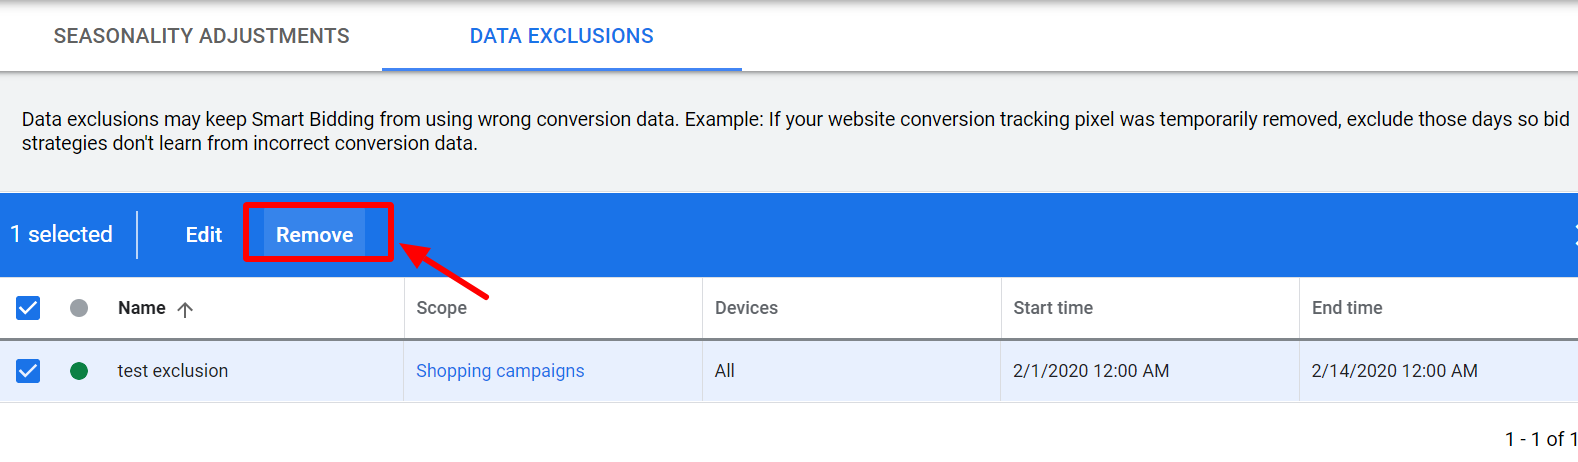
Task: Open the Data Exclusions tab
Action: (561, 36)
